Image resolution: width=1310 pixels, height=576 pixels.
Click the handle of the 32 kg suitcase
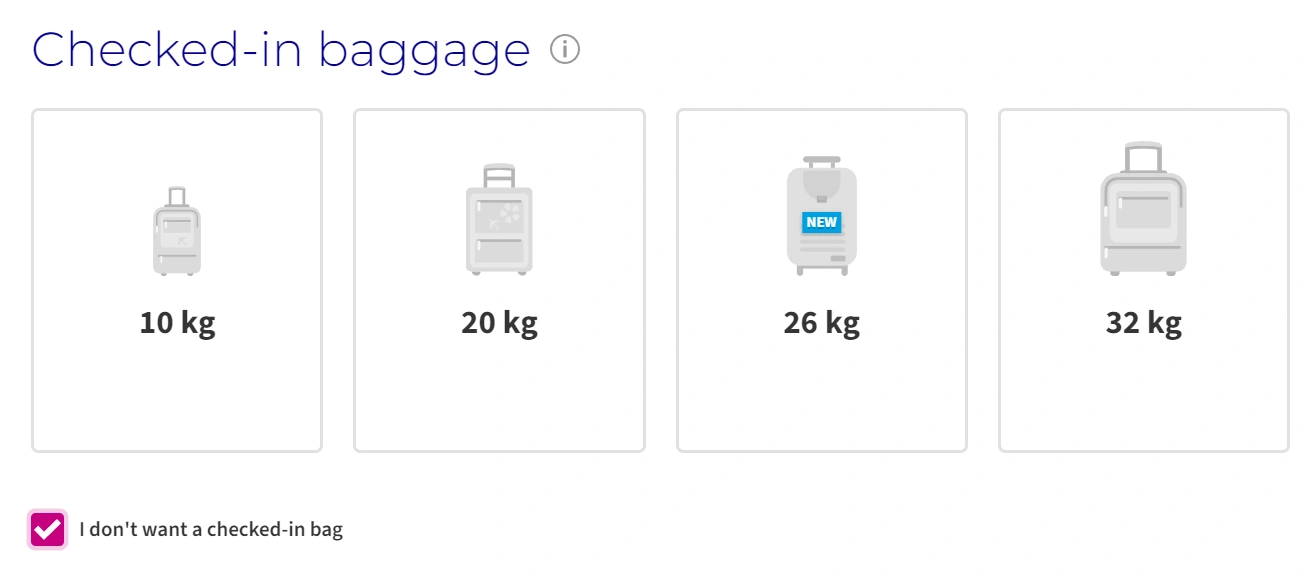pos(1143,158)
